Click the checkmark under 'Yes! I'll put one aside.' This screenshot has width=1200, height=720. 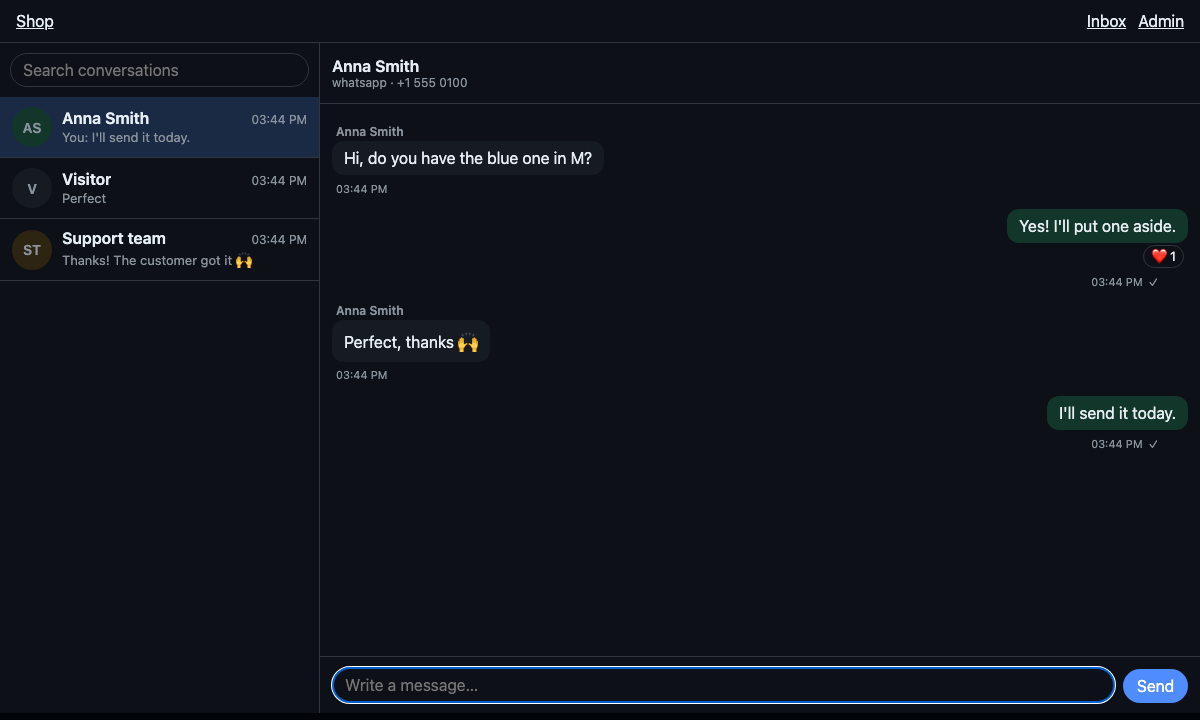click(x=1153, y=282)
